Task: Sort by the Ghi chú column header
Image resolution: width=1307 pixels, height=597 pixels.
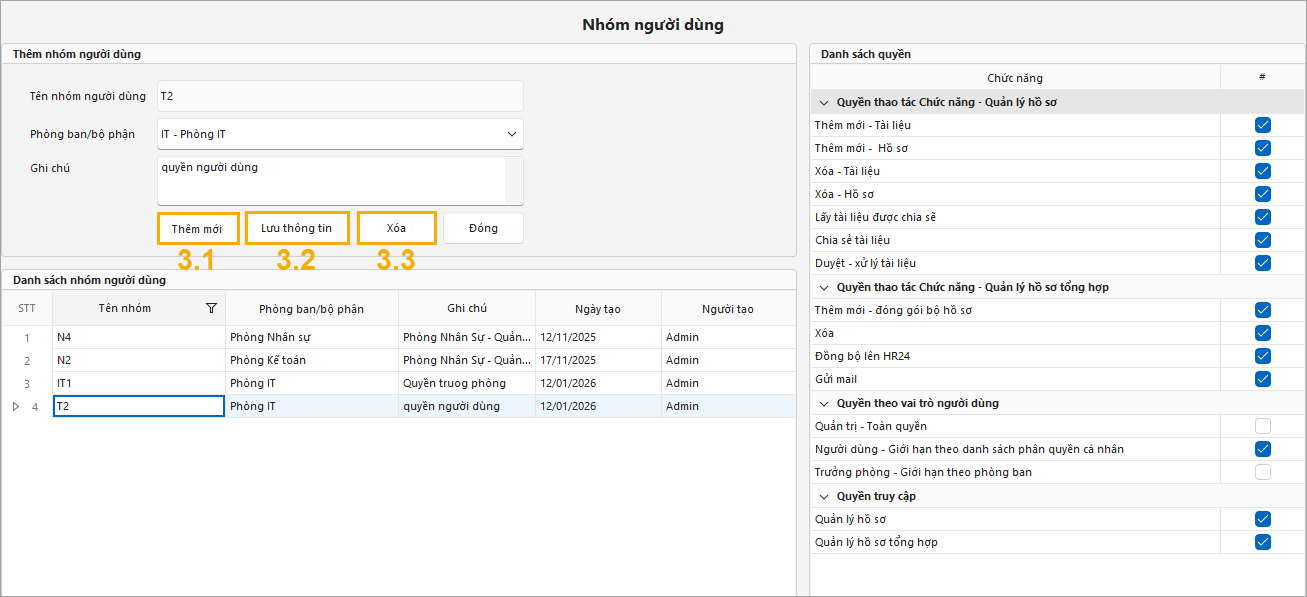Action: pos(467,309)
